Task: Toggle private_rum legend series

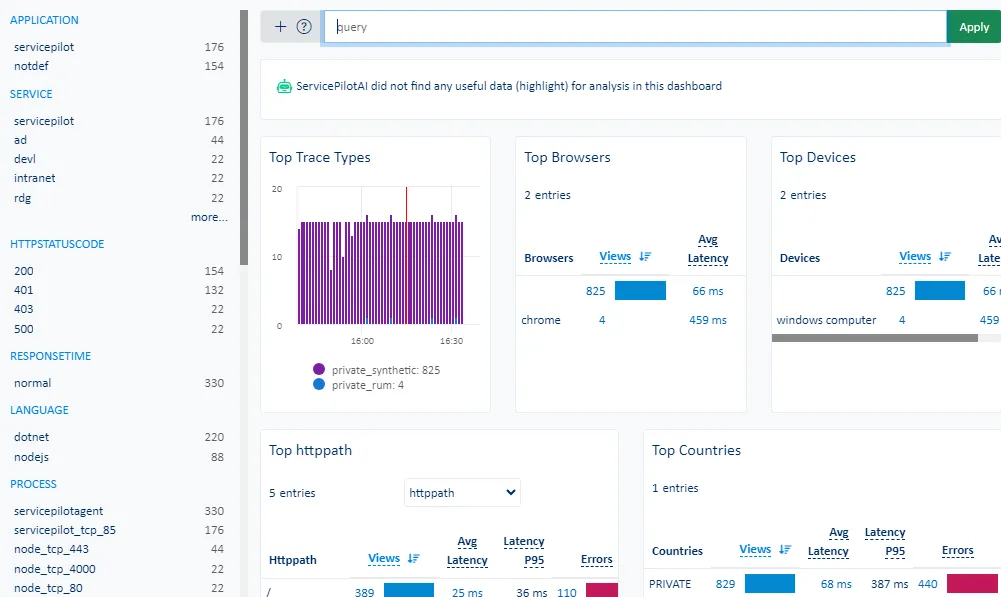Action: pos(319,385)
